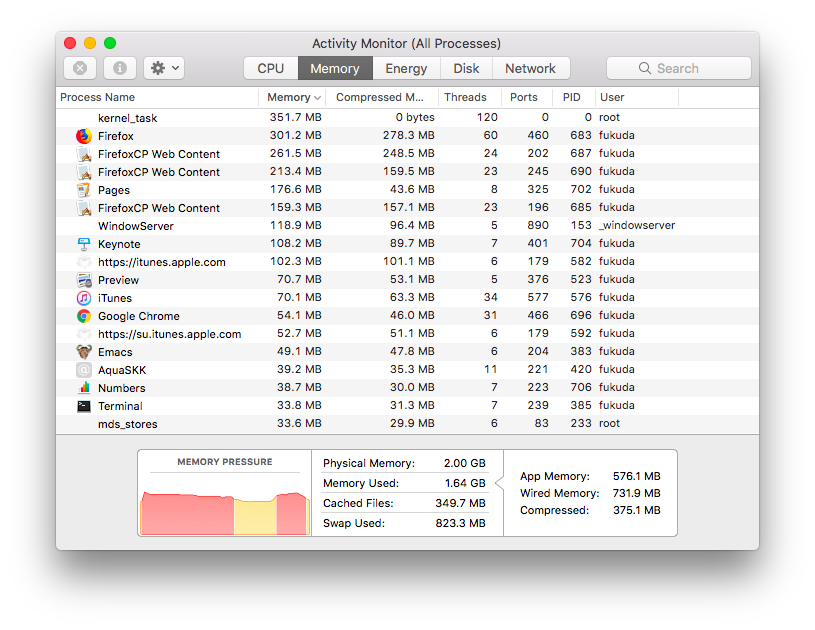Click the Cached Files 349.7 MB value
The height and width of the screenshot is (630, 815).
pyautogui.click(x=461, y=503)
